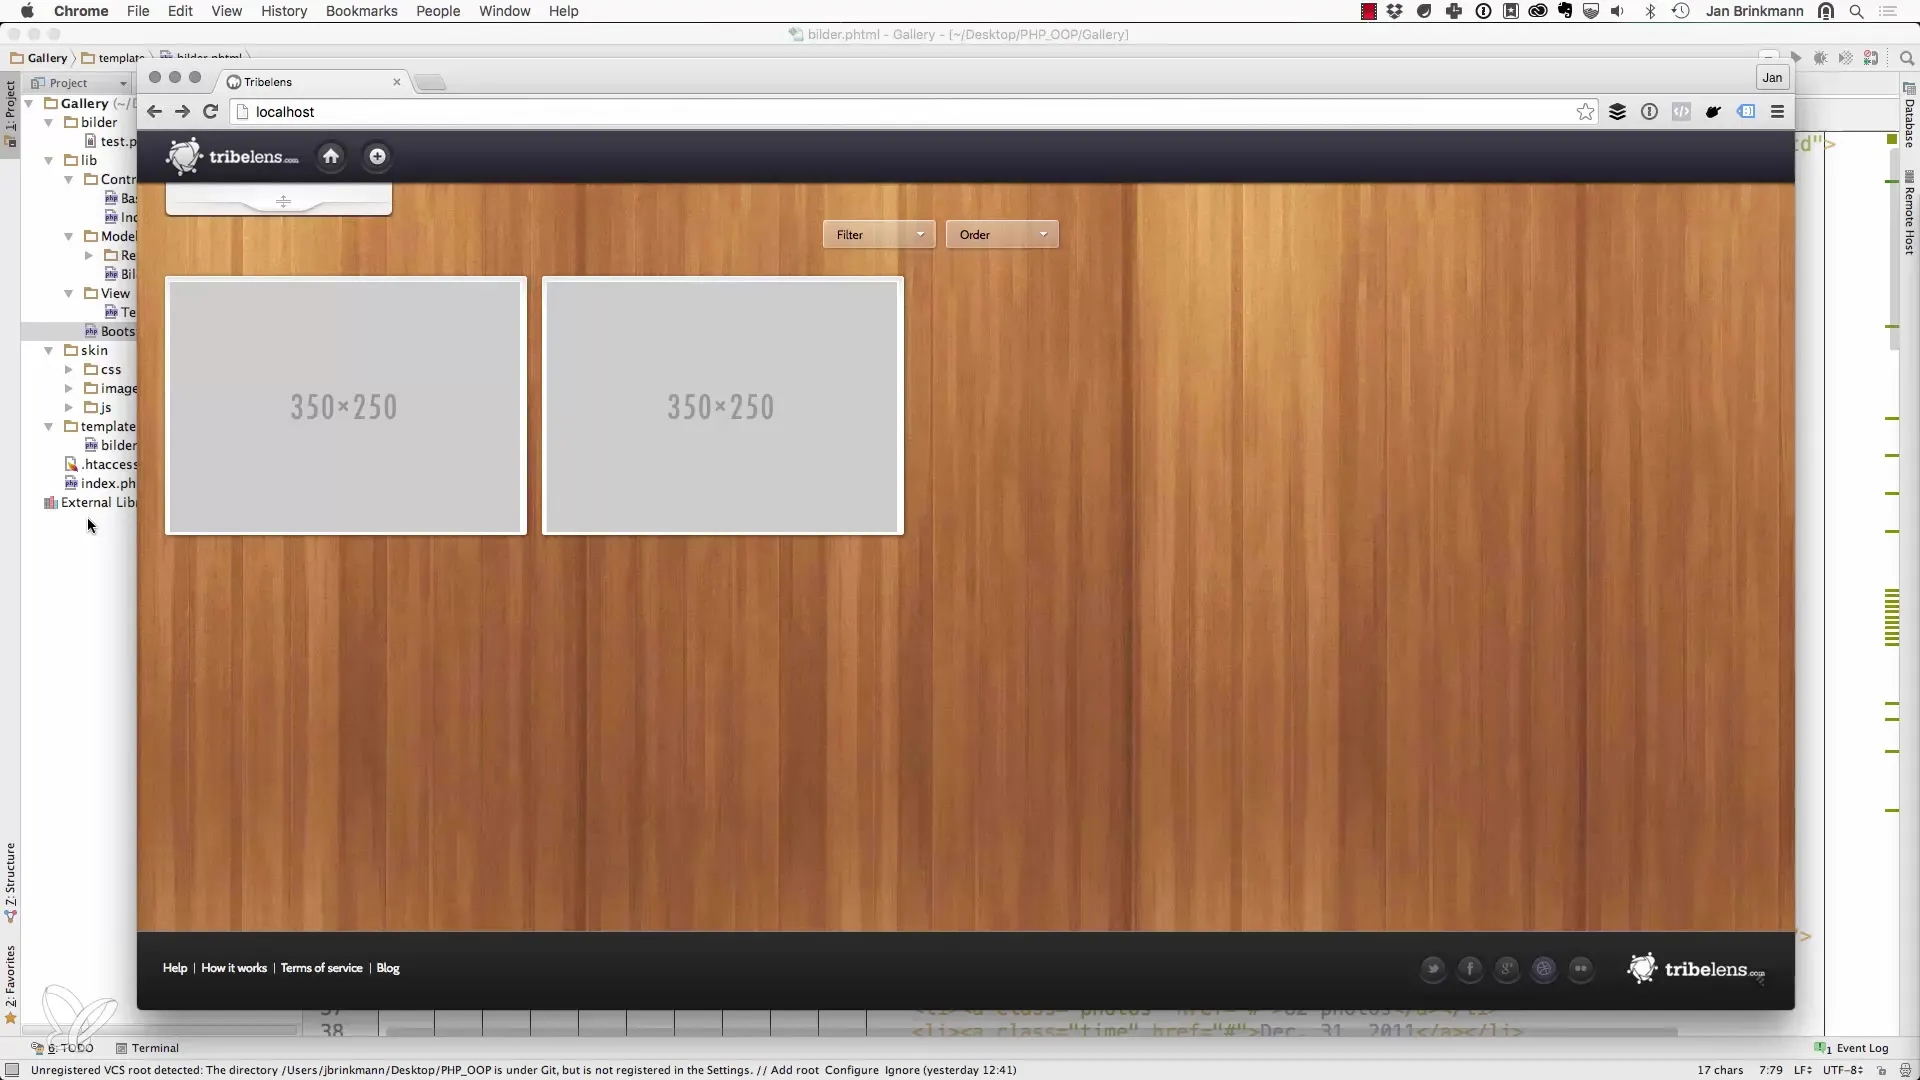Open the Order dropdown
Screen dimensions: 1920x1080
(x=1002, y=235)
